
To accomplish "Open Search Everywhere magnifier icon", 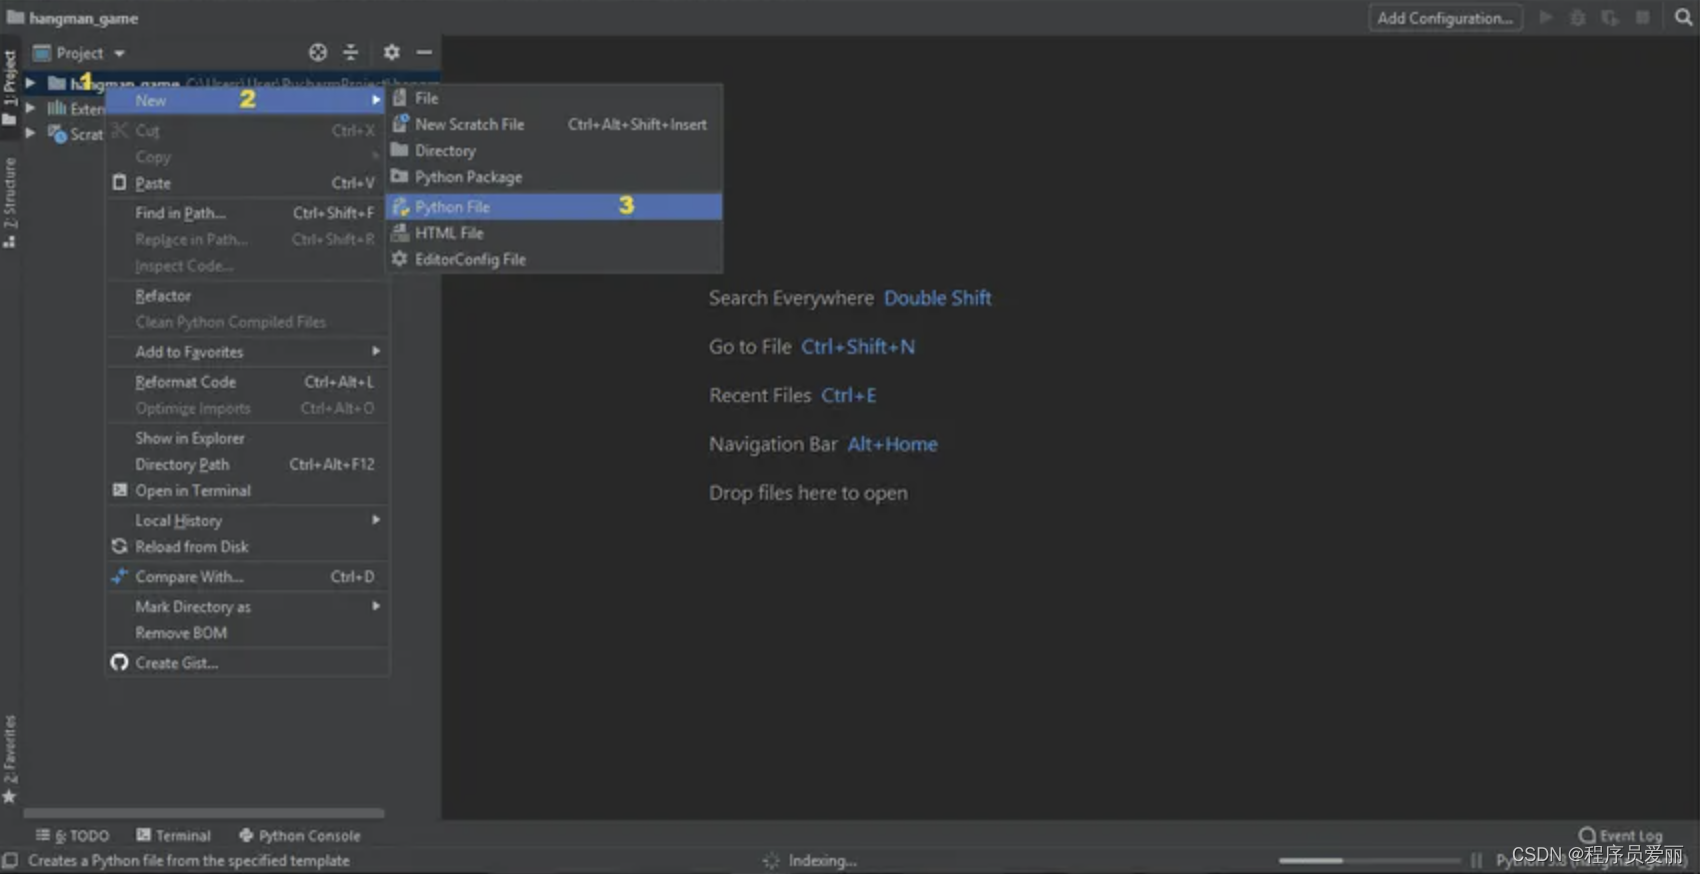I will [x=1683, y=17].
